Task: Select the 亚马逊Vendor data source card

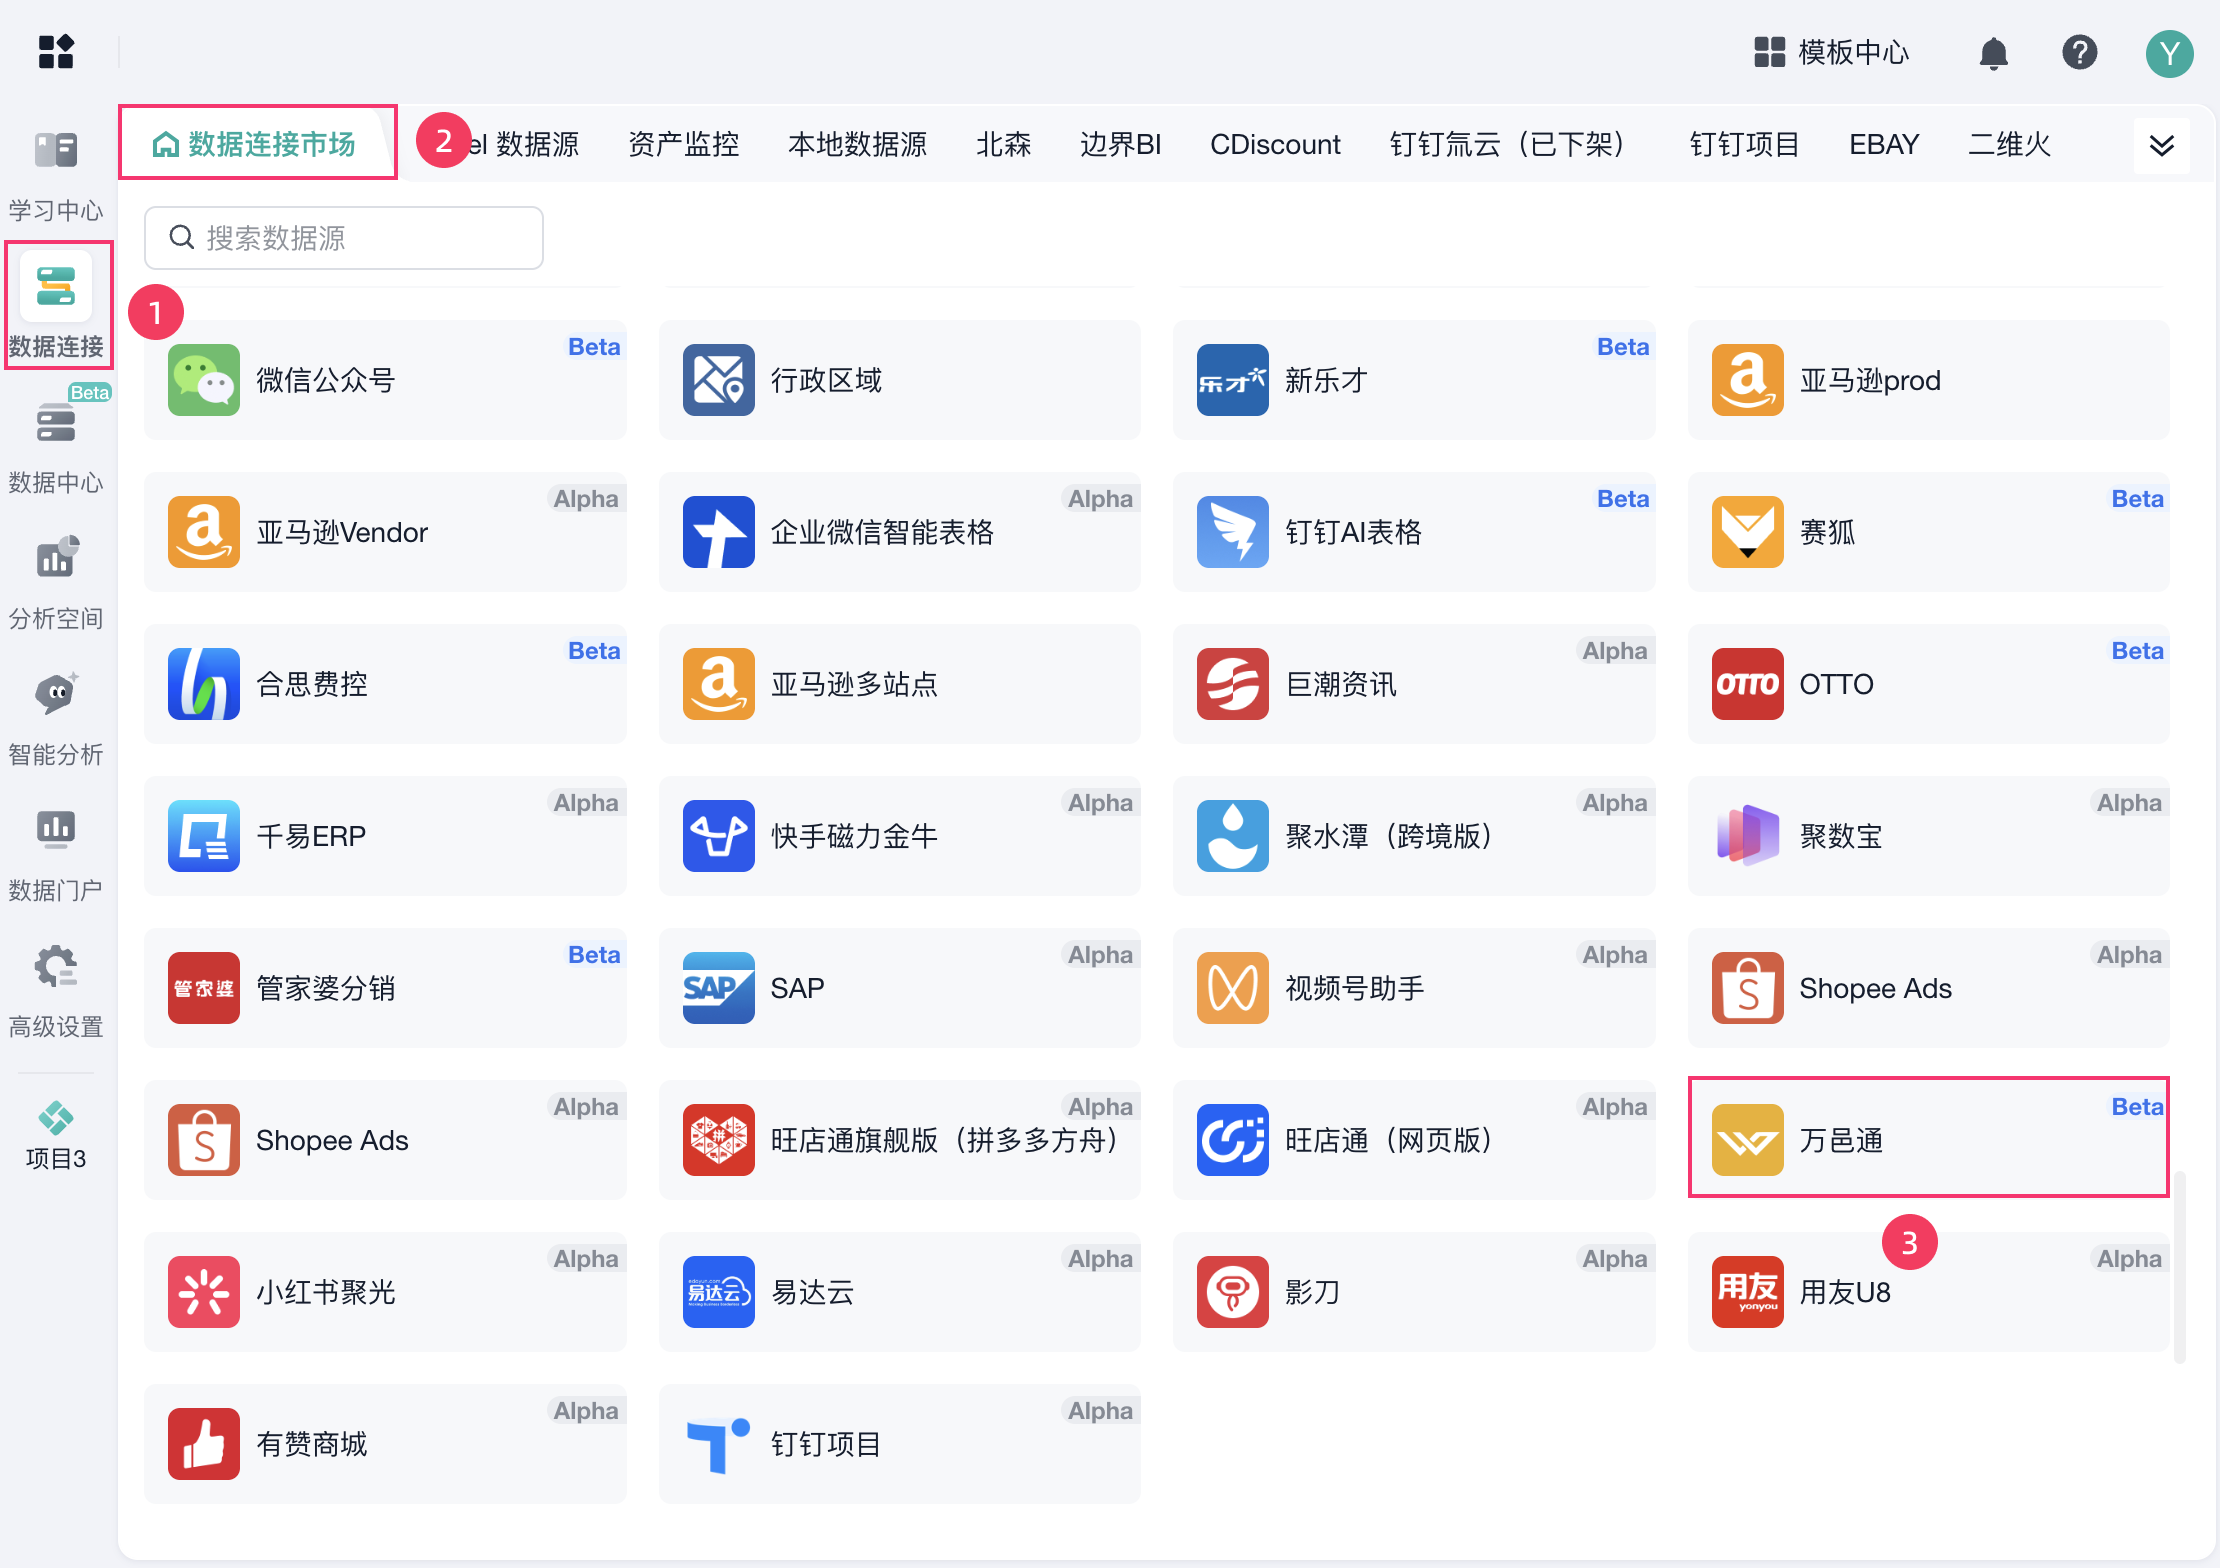Action: click(385, 532)
